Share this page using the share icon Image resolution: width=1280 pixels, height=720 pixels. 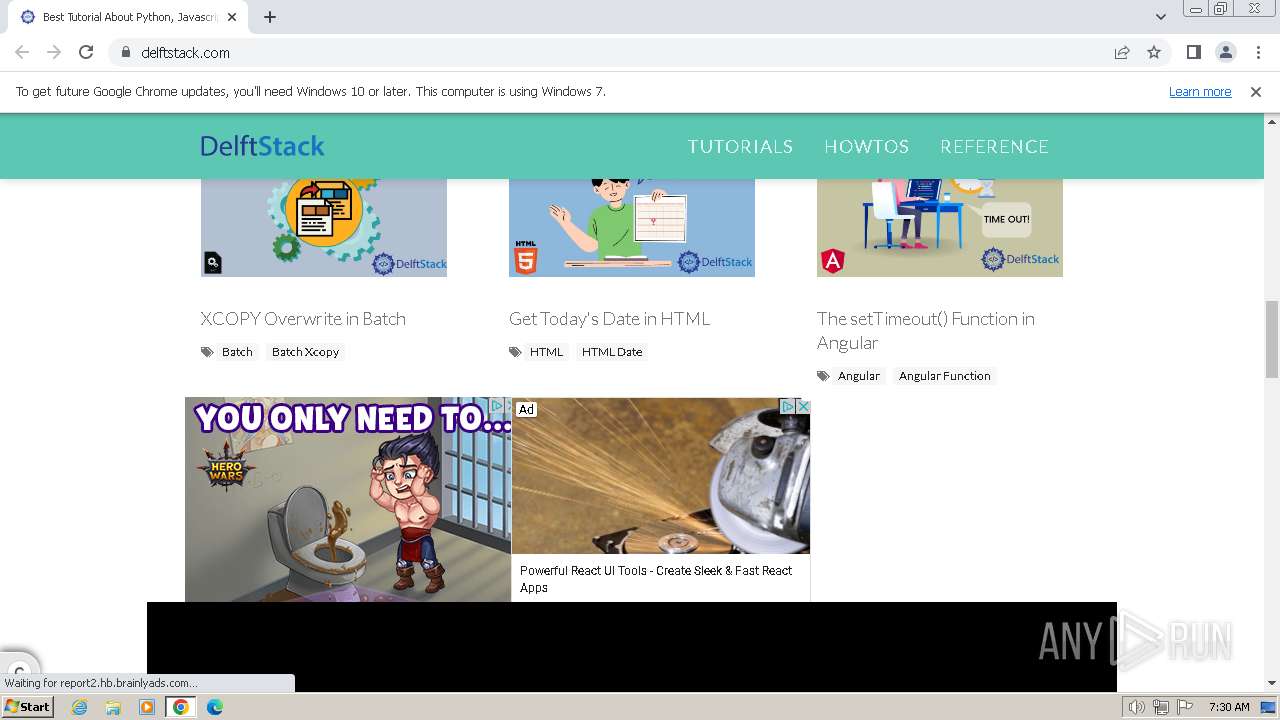[x=1122, y=52]
